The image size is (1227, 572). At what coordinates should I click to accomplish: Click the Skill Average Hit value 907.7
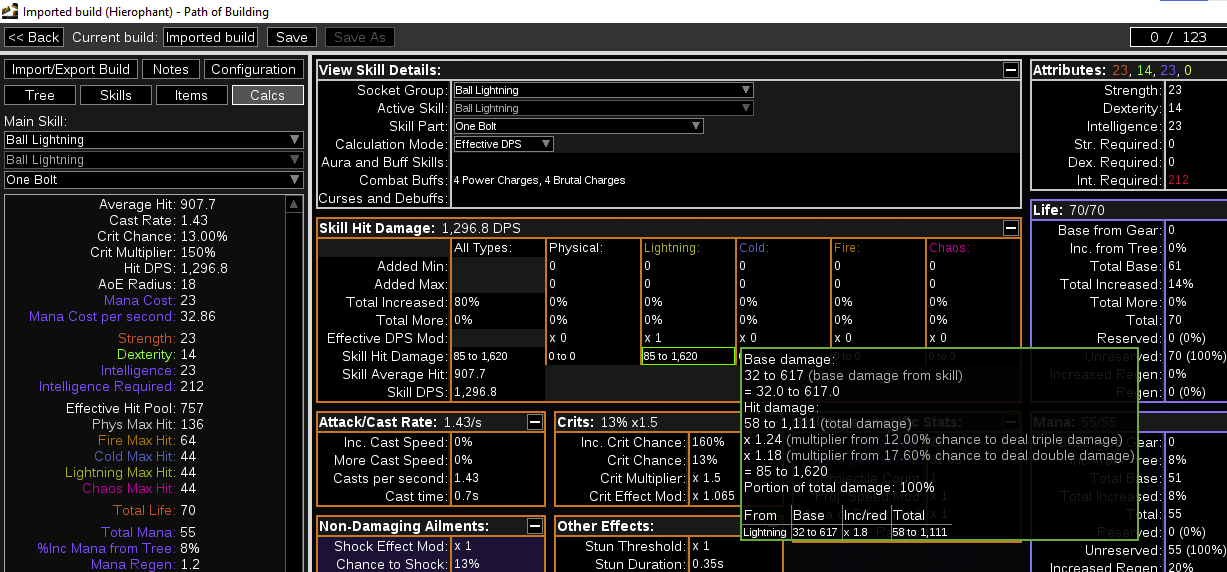[x=468, y=374]
